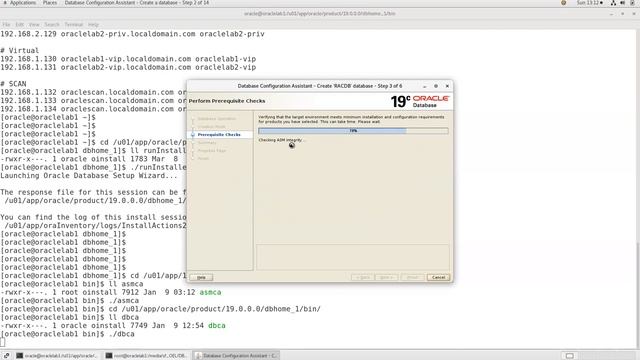Open the terminal's View menu
The width and height of the screenshot is (640, 360).
34,24
